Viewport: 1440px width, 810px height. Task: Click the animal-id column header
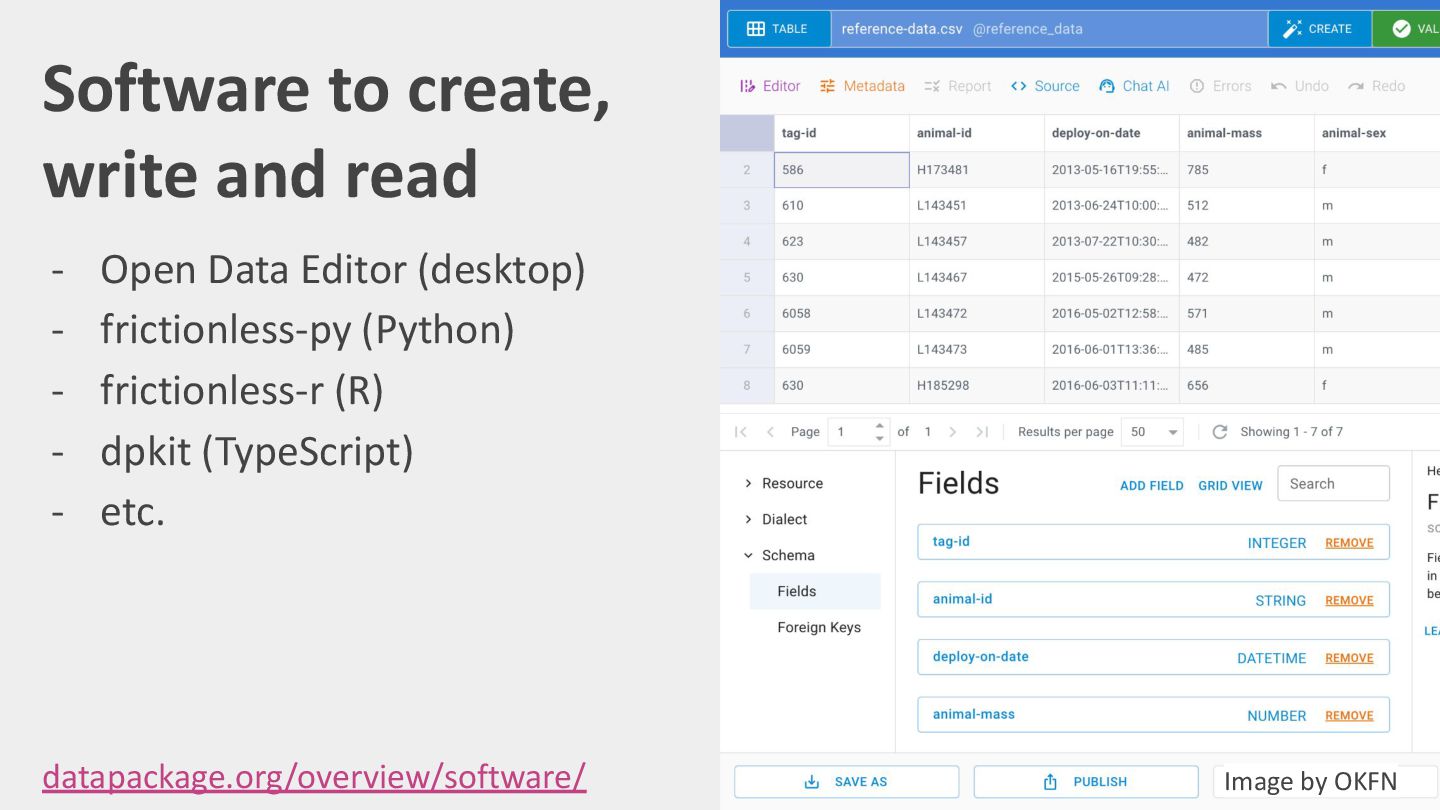pyautogui.click(x=977, y=133)
